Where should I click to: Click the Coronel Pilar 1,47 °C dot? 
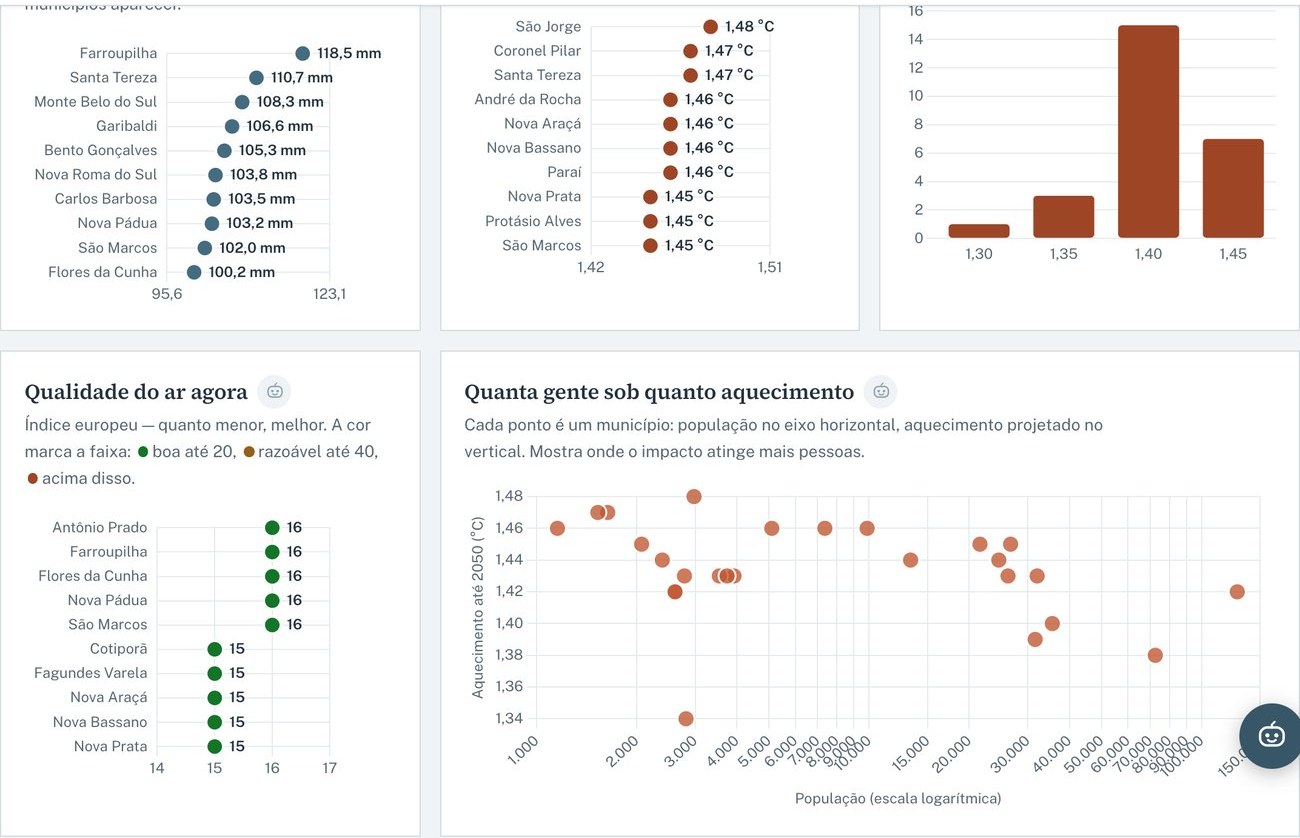click(690, 51)
